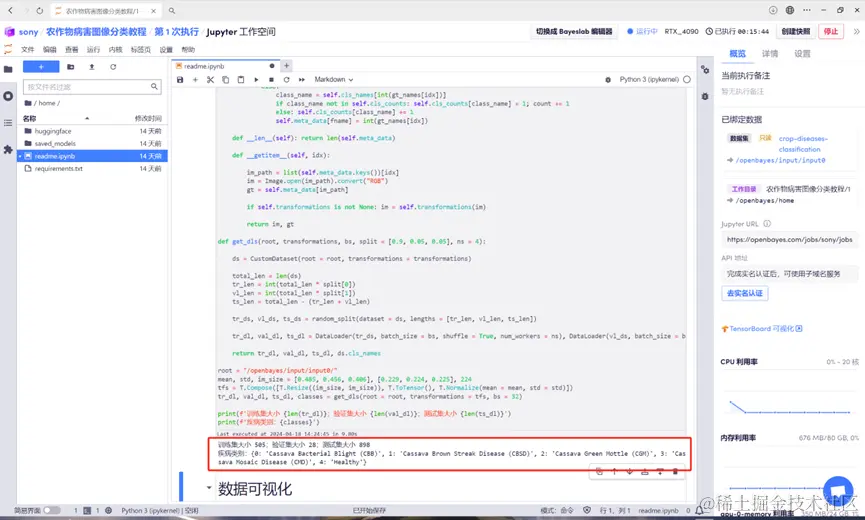This screenshot has height=520, width=865.
Task: Insert a cell below with plus icon
Action: tap(195, 79)
